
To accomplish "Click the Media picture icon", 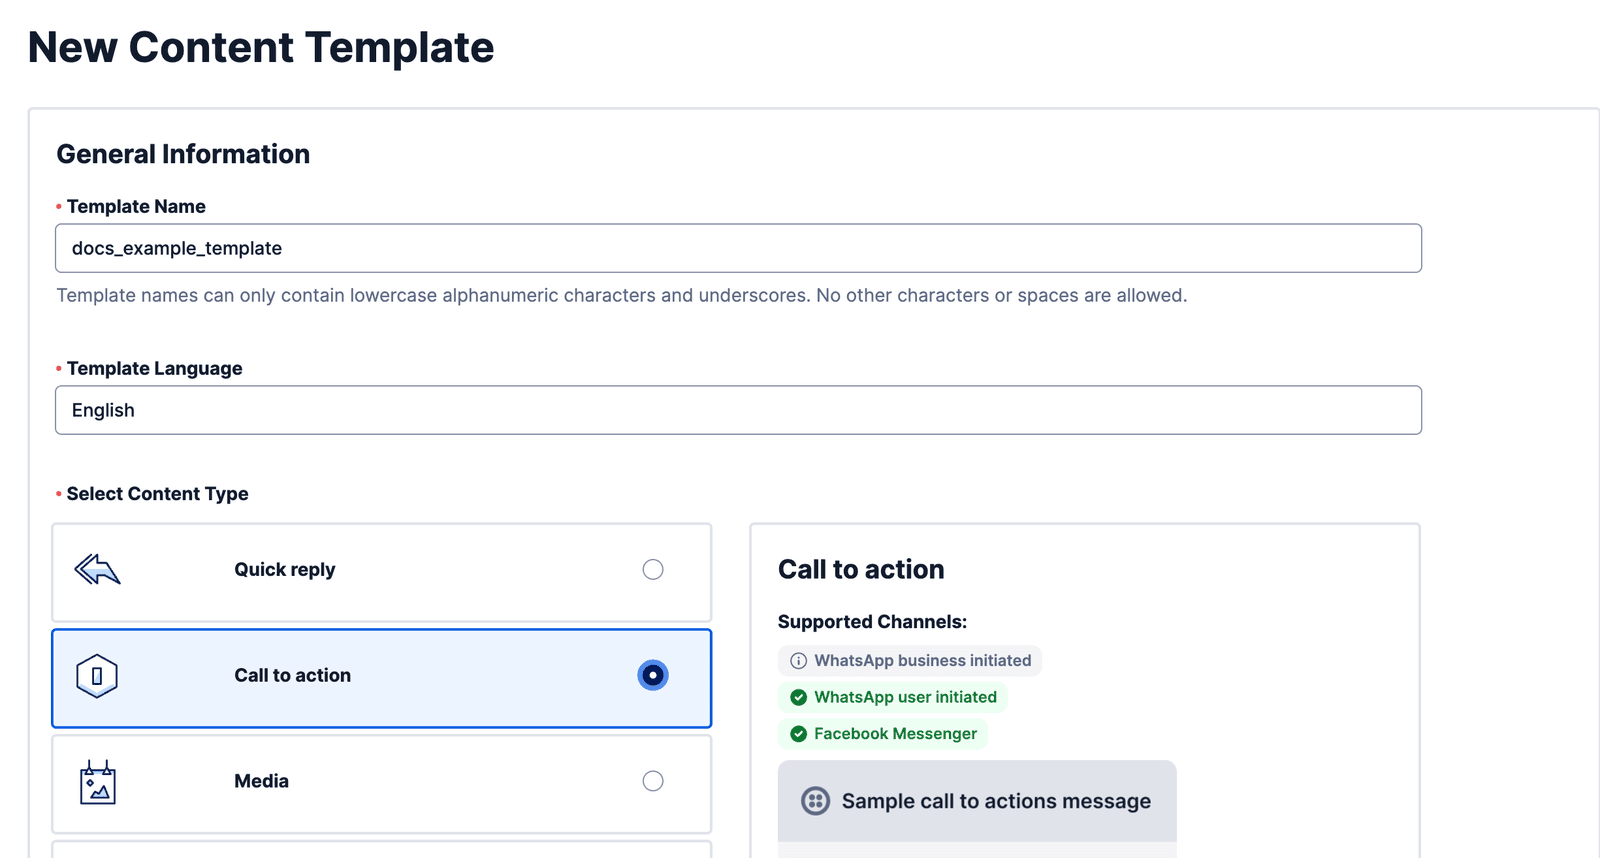I will coord(97,782).
